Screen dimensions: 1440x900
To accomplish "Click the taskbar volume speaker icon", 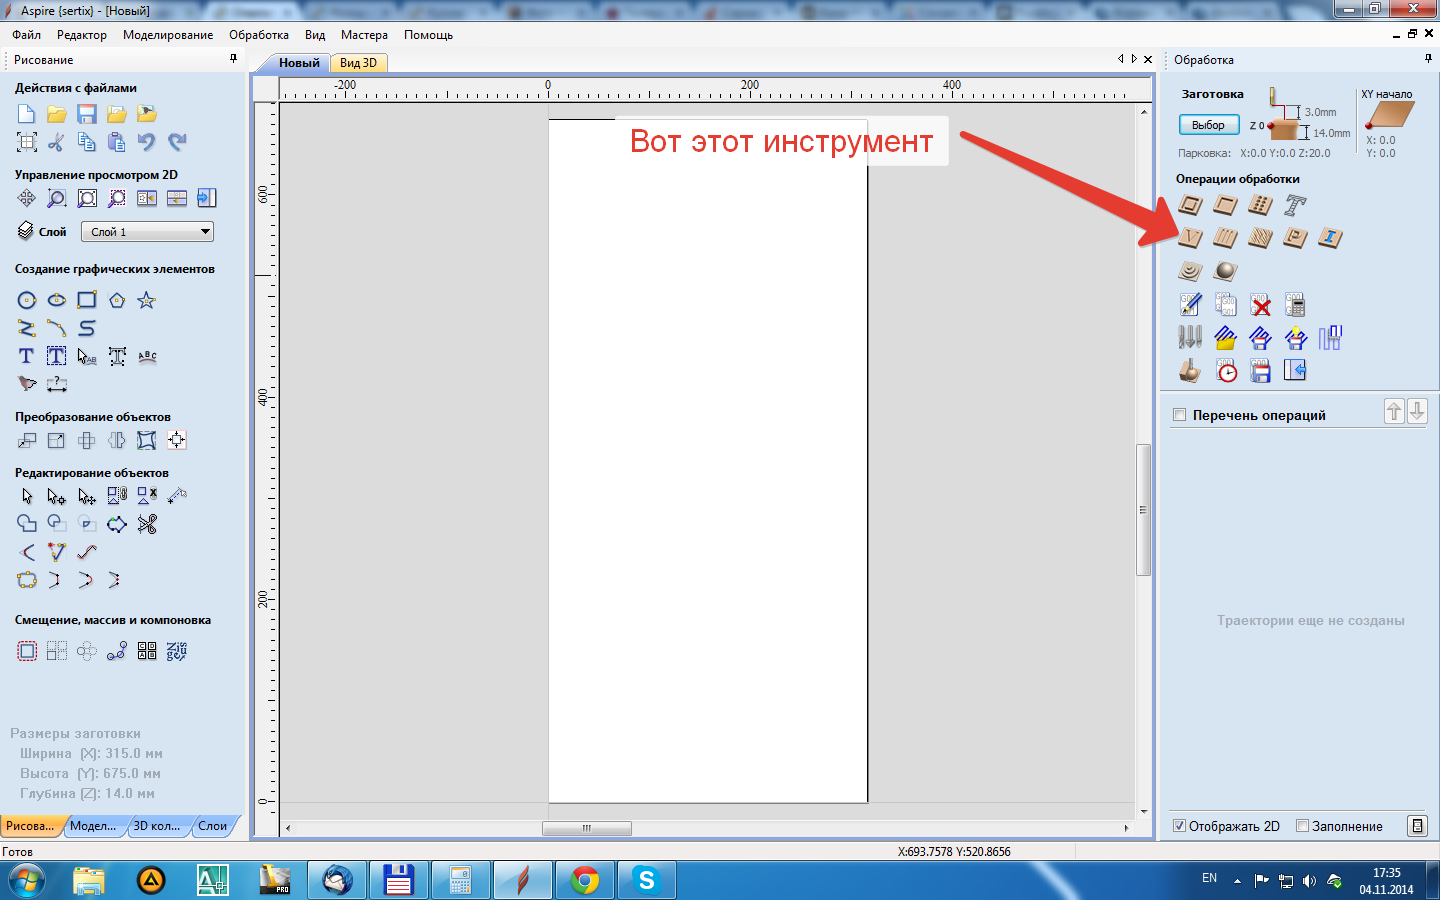I will [1309, 880].
